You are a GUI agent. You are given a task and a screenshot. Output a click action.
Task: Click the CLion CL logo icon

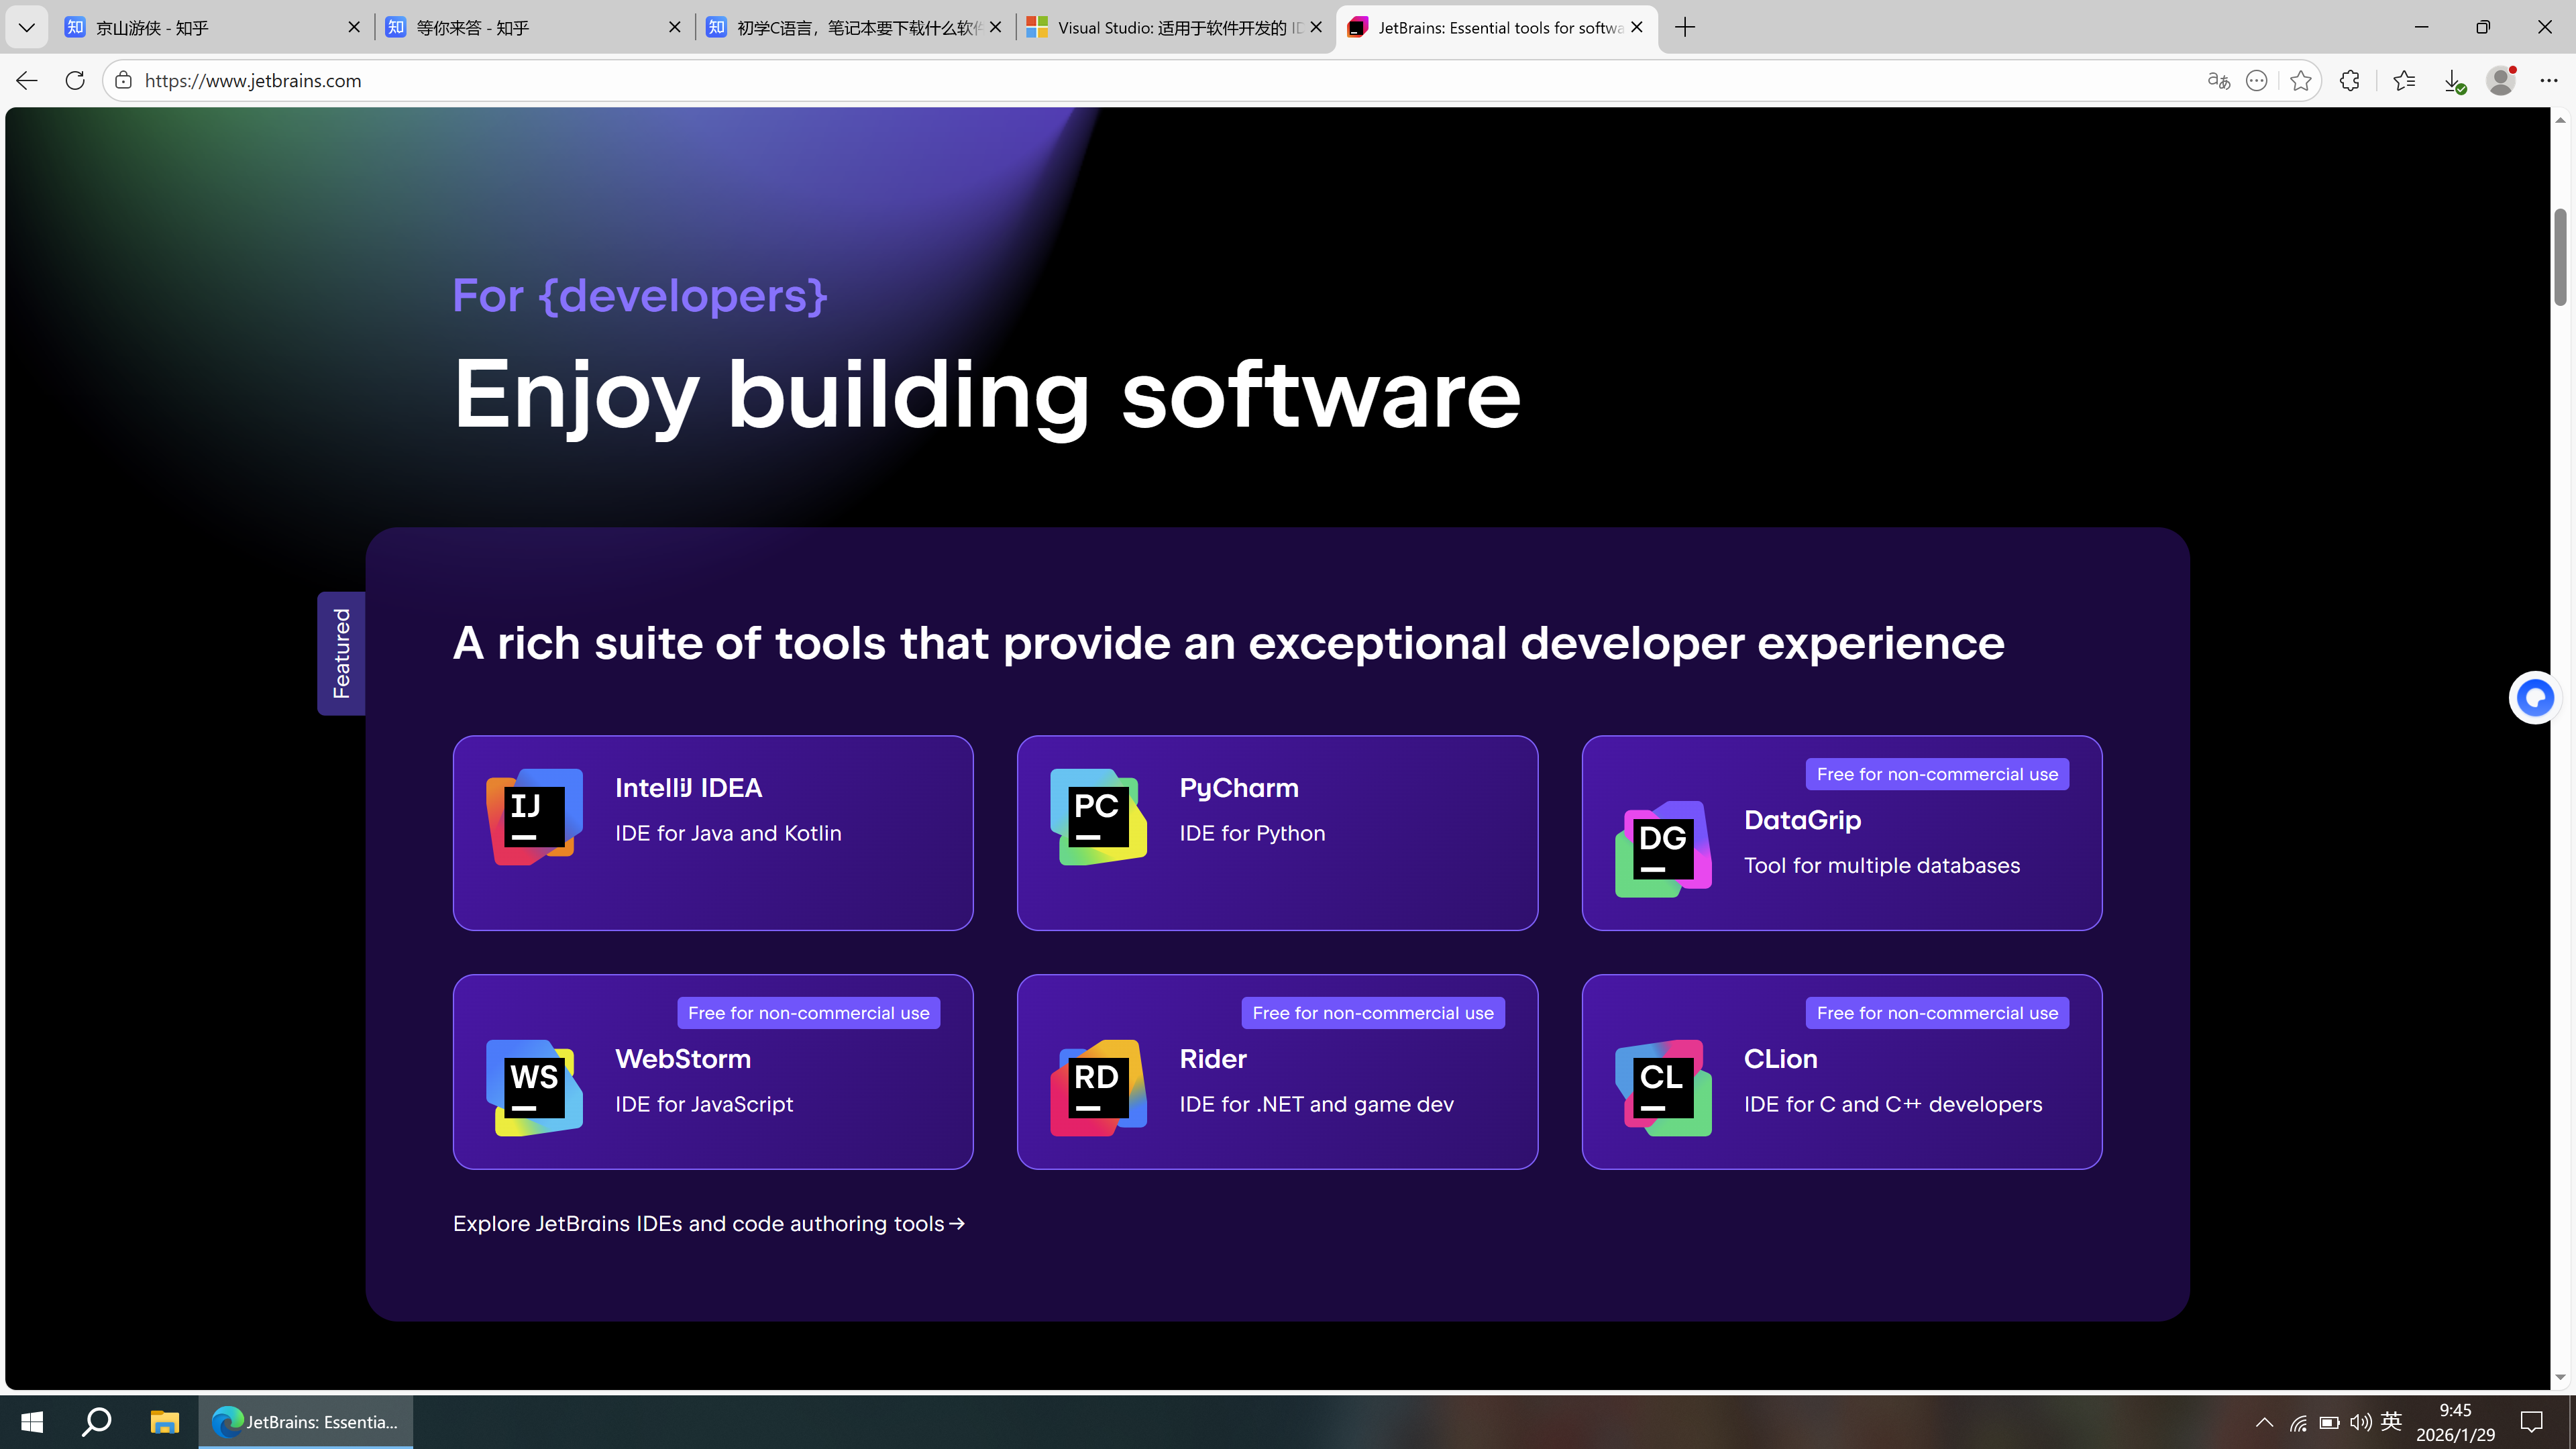coord(1663,1088)
